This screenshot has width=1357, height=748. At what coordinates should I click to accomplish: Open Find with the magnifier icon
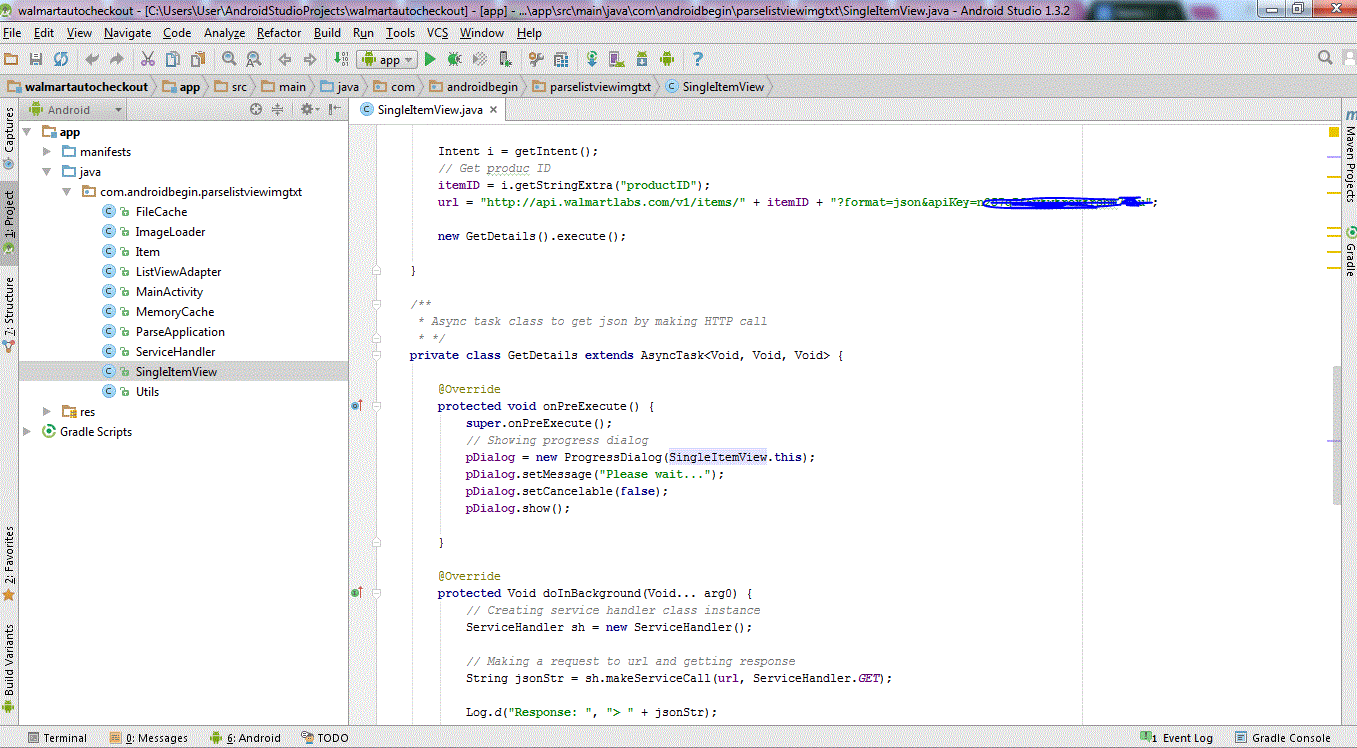click(229, 60)
